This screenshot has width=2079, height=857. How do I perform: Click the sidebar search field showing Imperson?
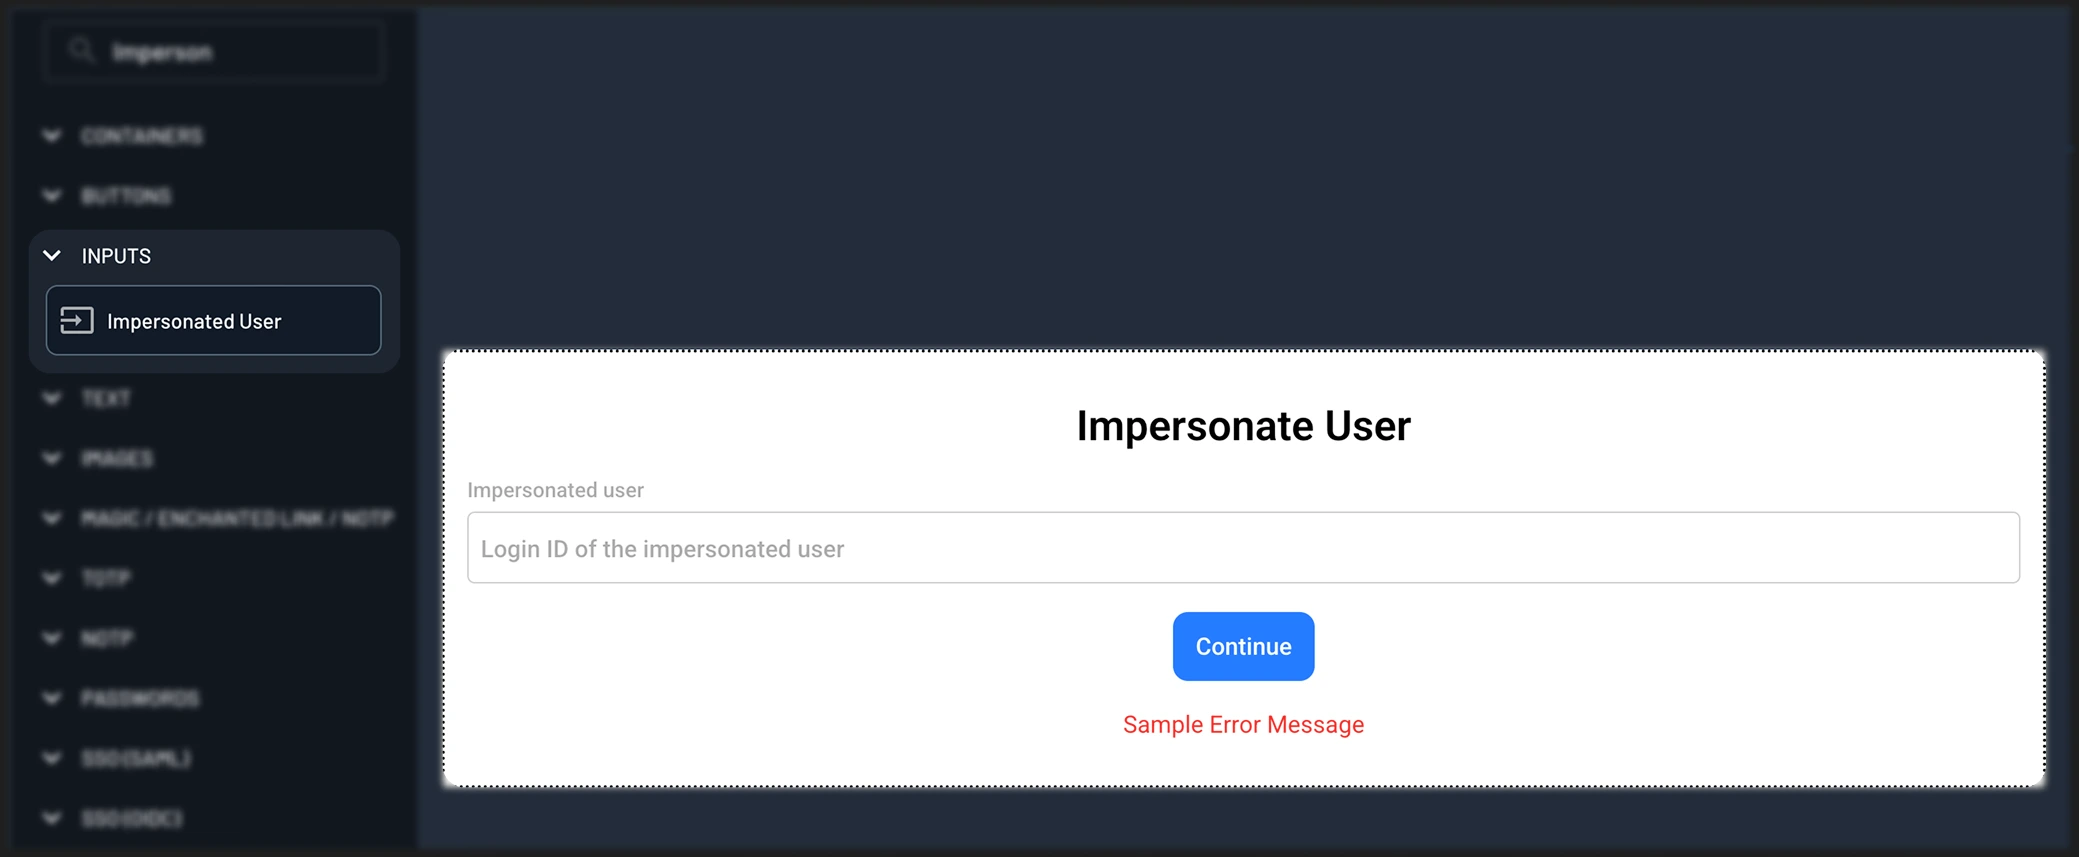(212, 51)
